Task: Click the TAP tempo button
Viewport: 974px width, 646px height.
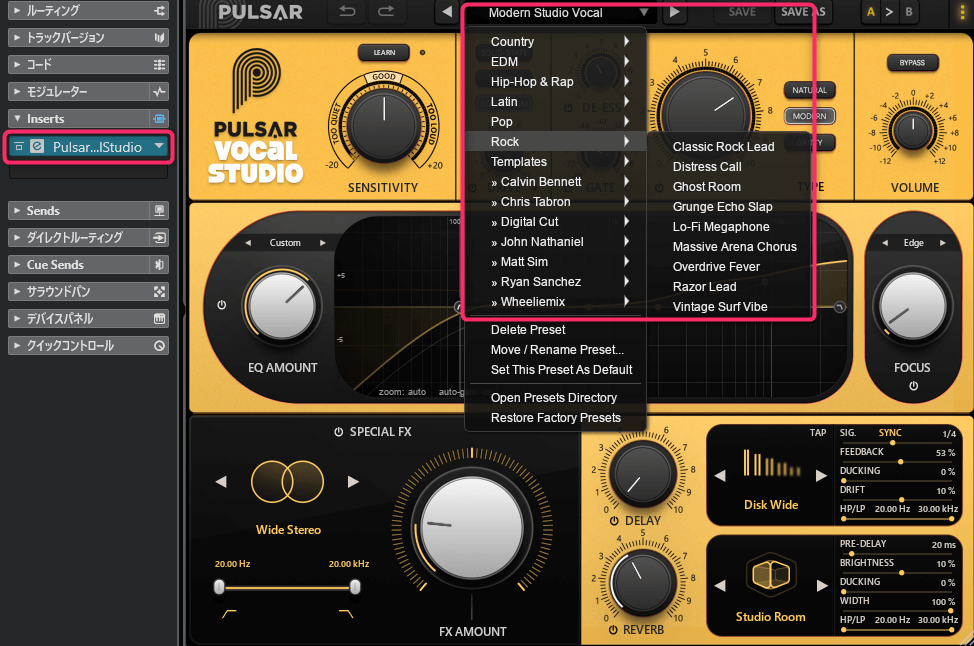Action: point(817,433)
